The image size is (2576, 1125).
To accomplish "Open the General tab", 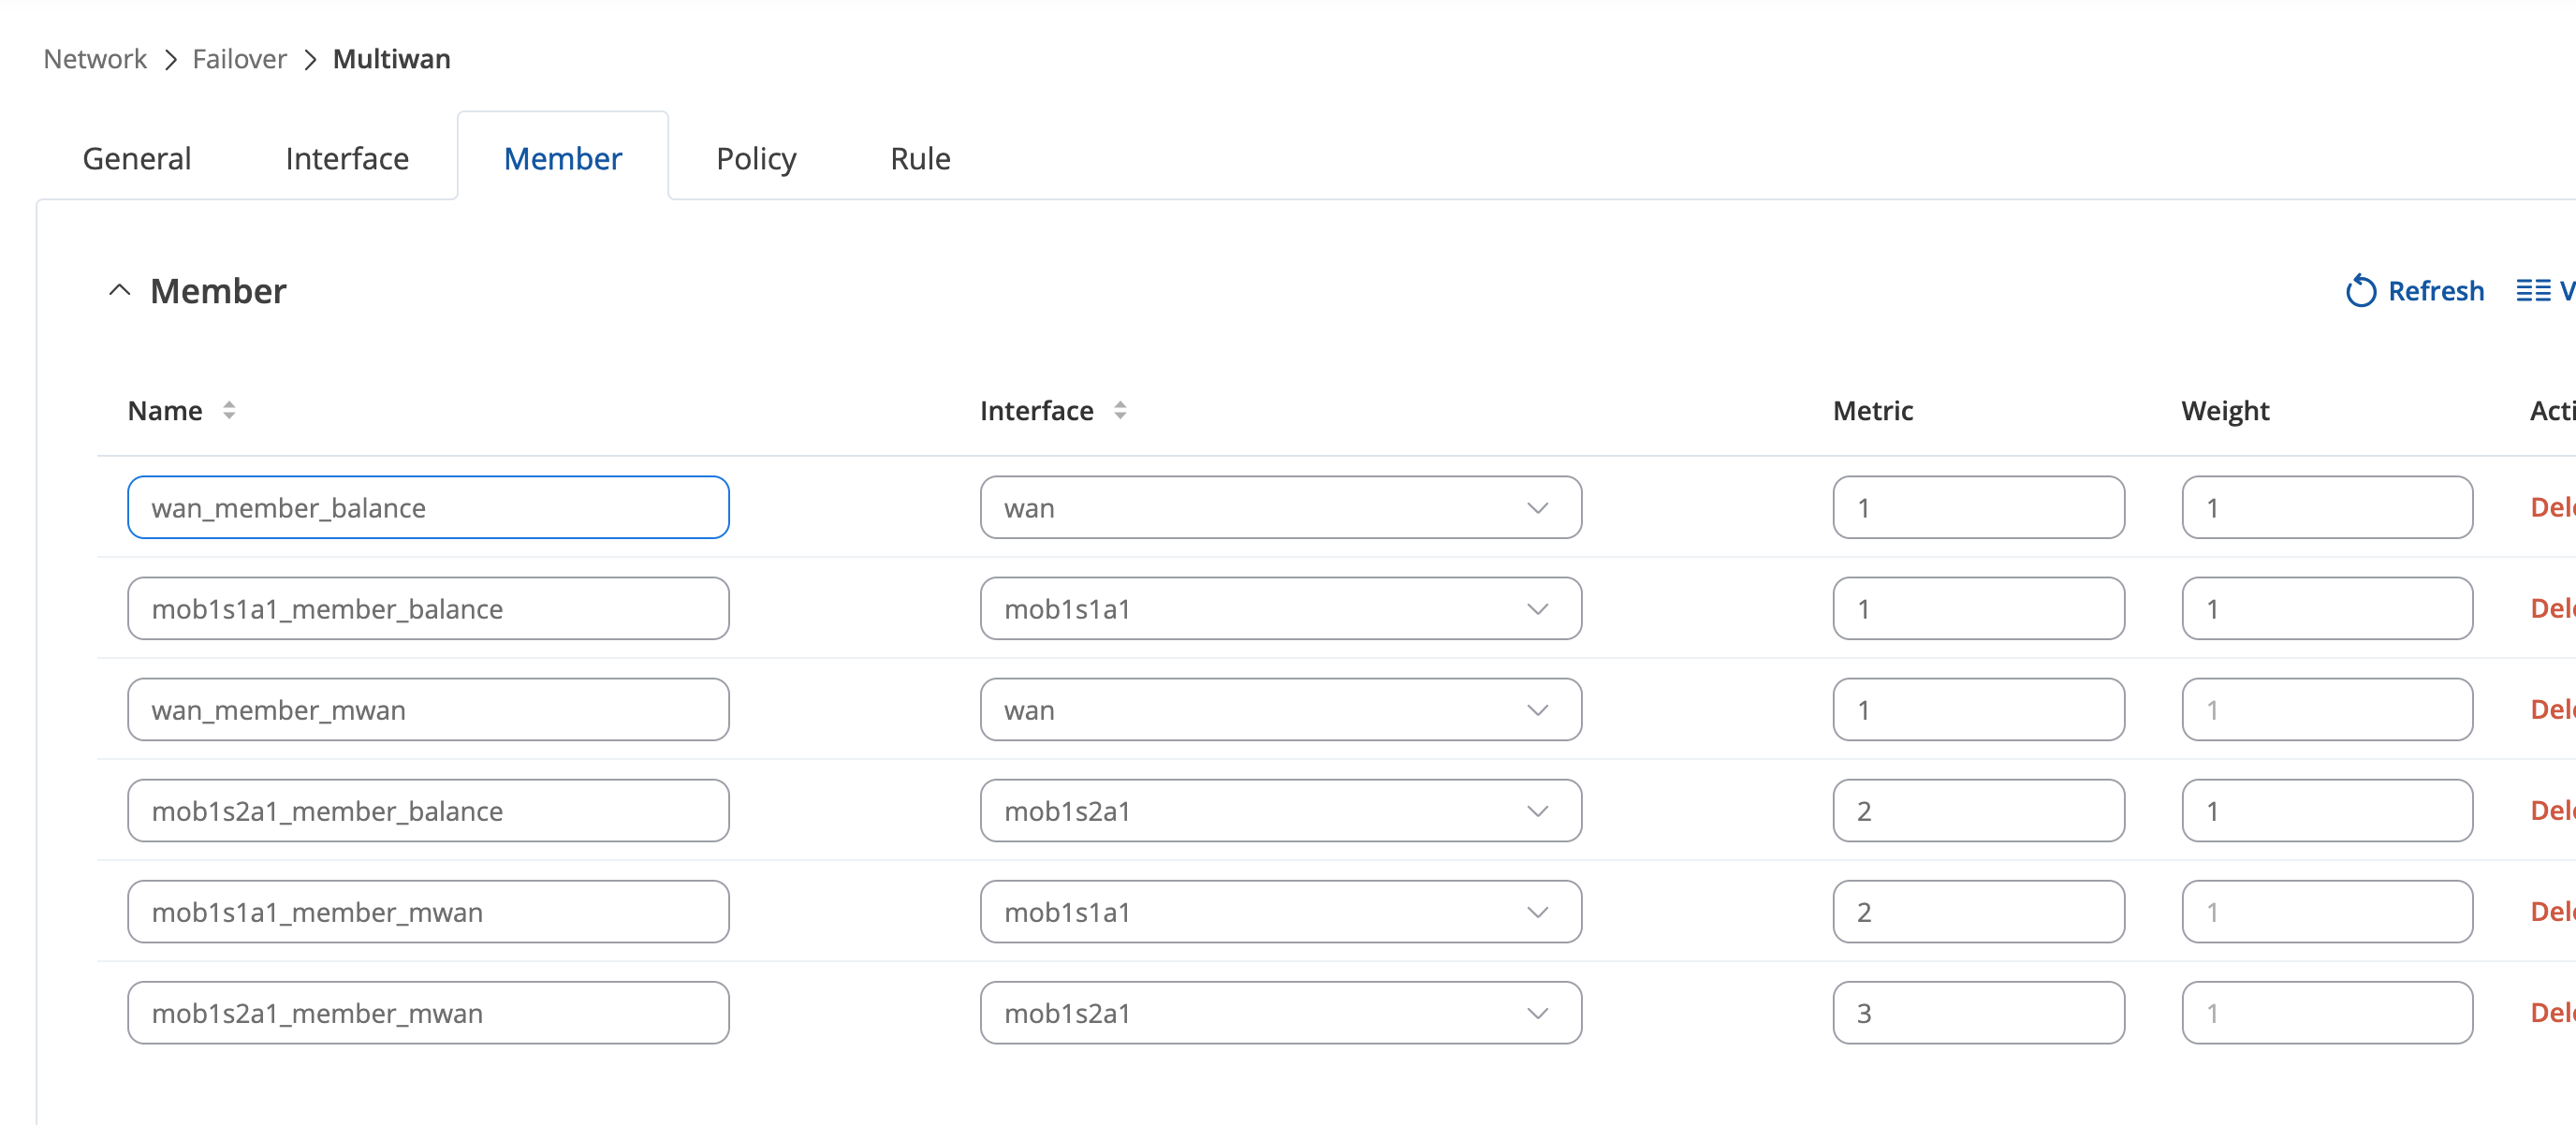I will pyautogui.click(x=137, y=159).
